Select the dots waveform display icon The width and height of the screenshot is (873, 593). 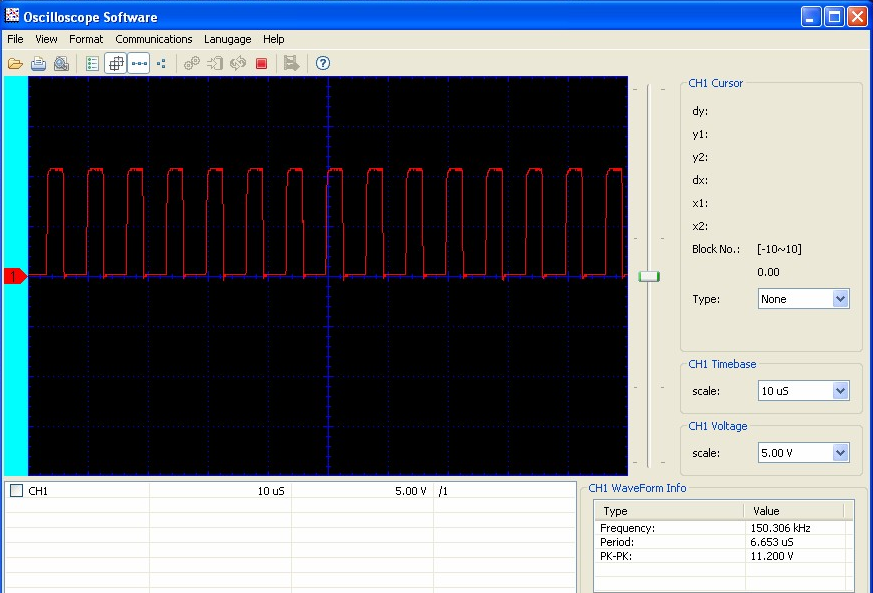tap(161, 63)
